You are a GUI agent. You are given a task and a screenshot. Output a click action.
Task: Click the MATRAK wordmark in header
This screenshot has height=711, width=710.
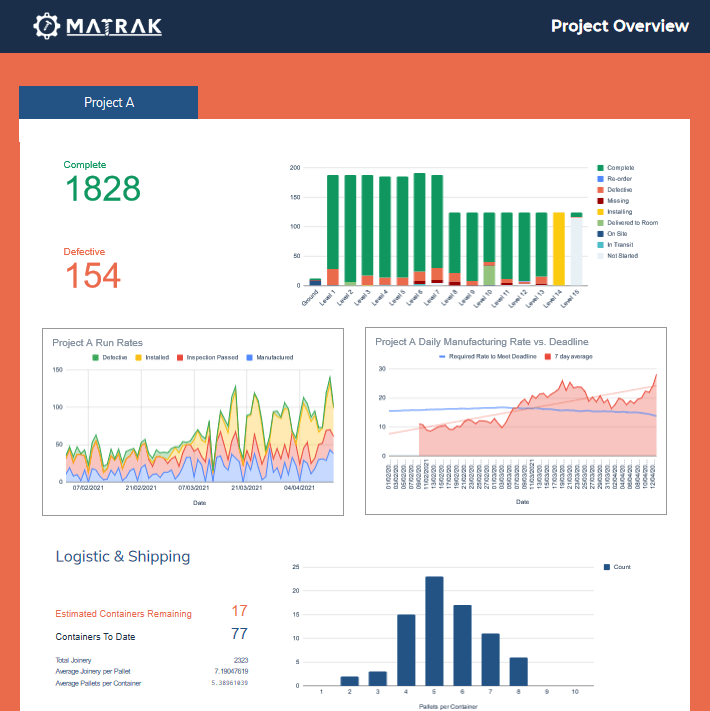tap(114, 27)
